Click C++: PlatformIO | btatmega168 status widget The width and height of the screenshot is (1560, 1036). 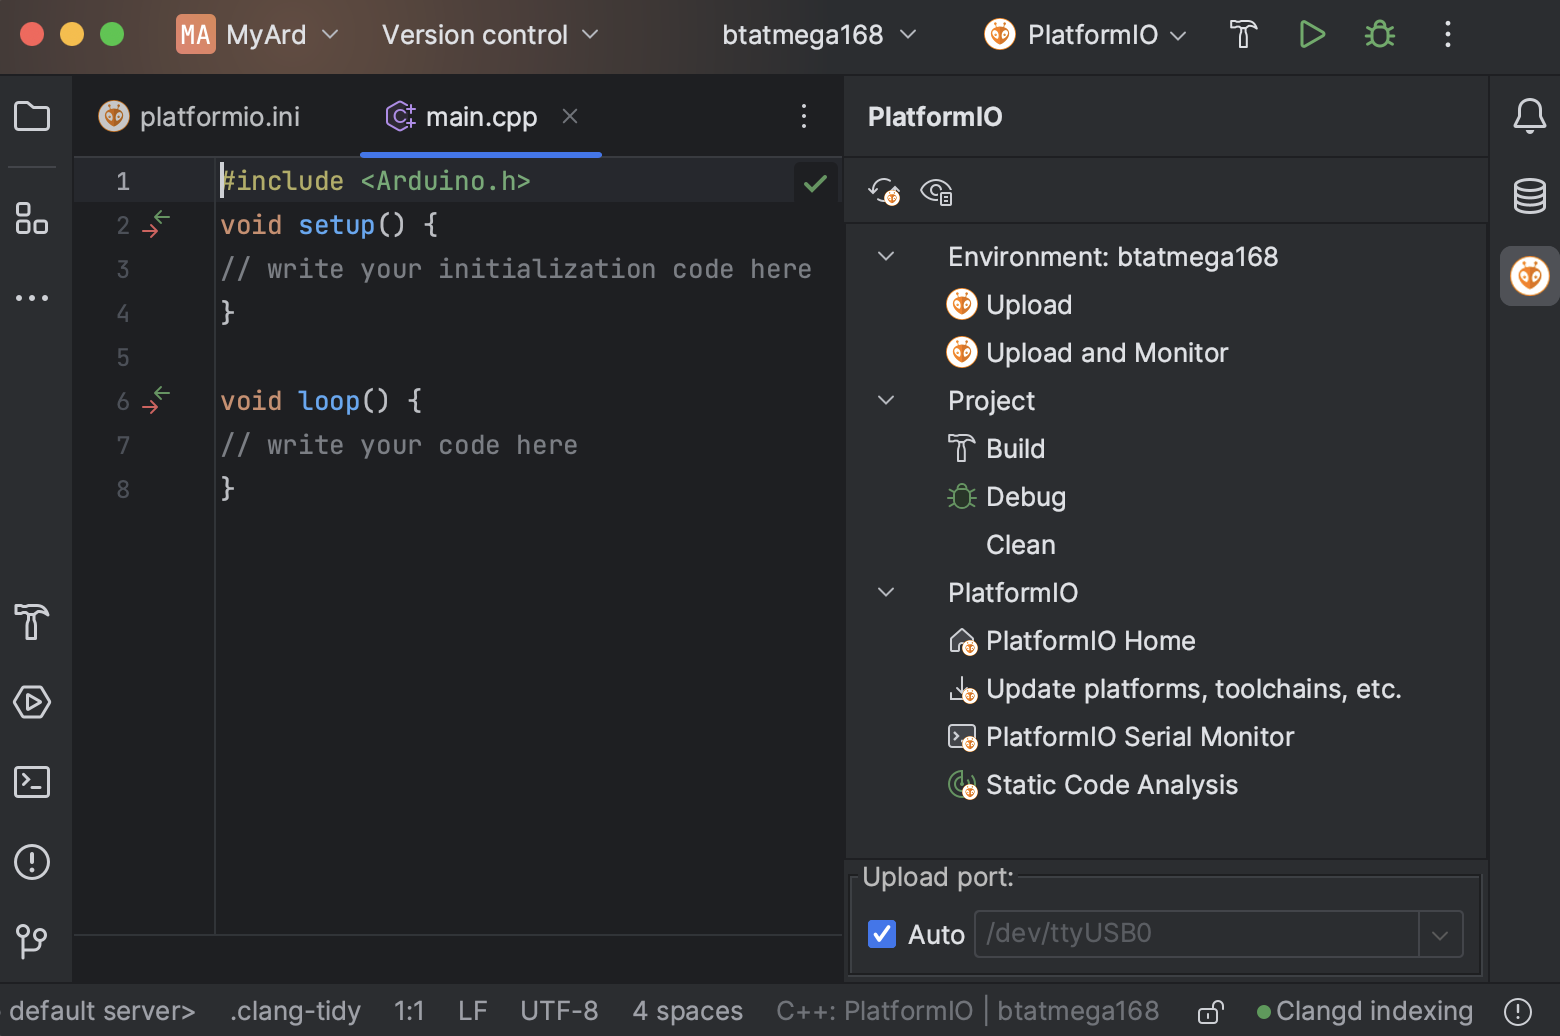pyautogui.click(x=967, y=1011)
